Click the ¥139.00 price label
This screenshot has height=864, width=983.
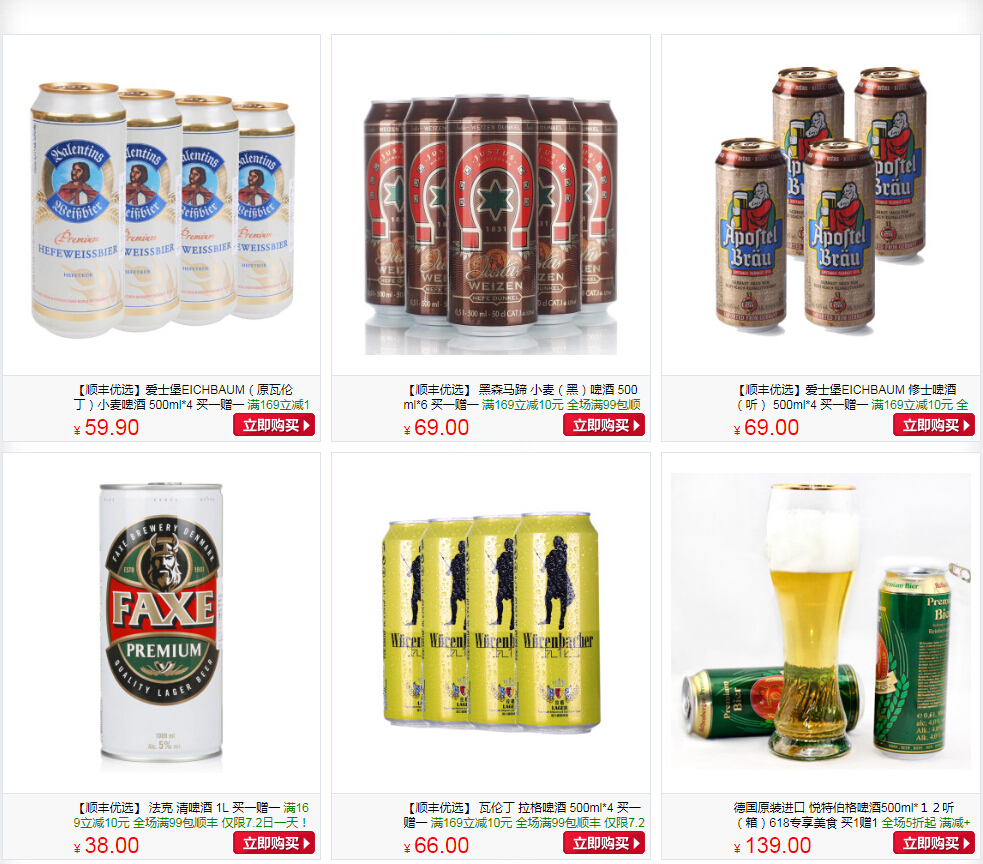772,845
